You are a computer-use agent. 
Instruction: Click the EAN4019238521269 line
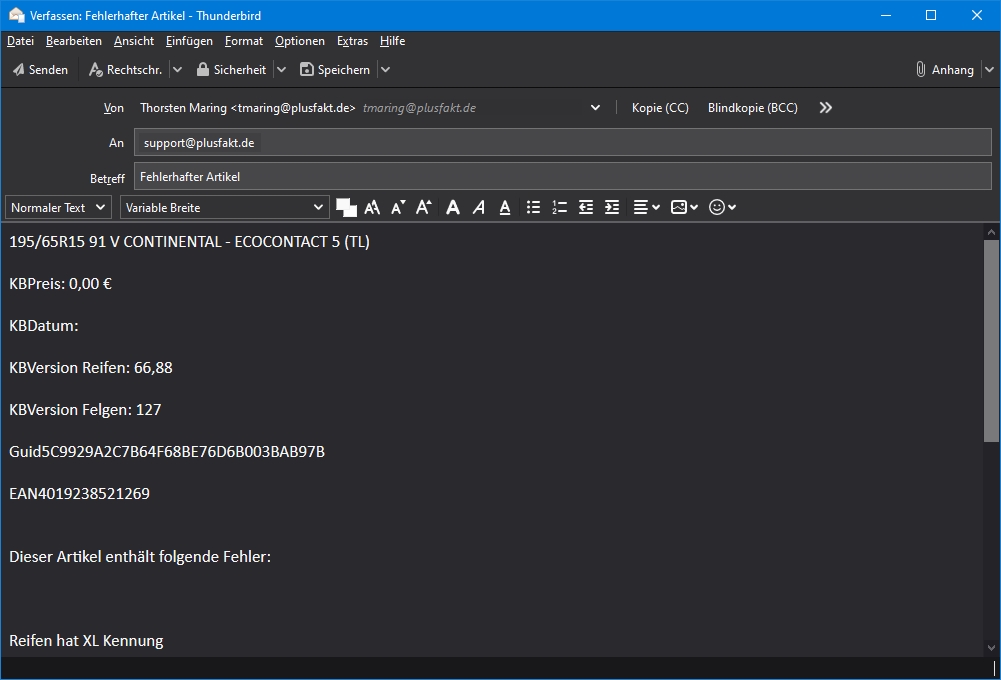(x=79, y=494)
